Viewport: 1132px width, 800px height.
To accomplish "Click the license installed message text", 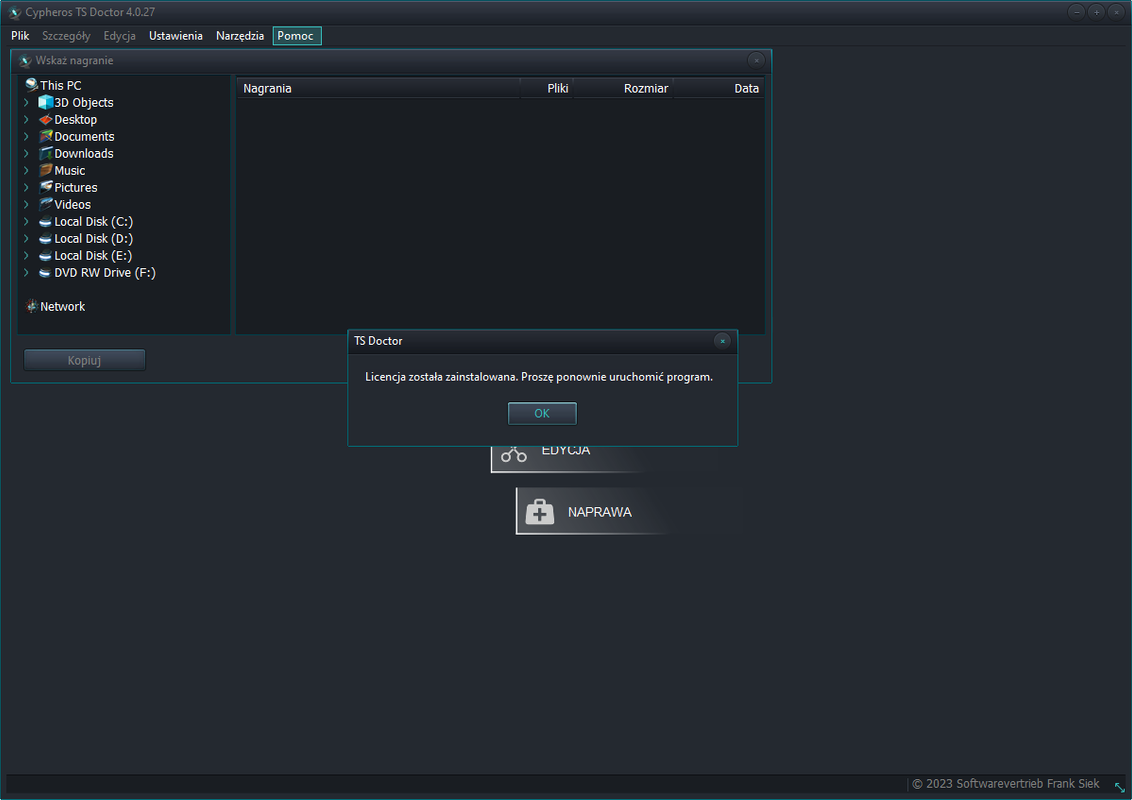I will coord(539,377).
